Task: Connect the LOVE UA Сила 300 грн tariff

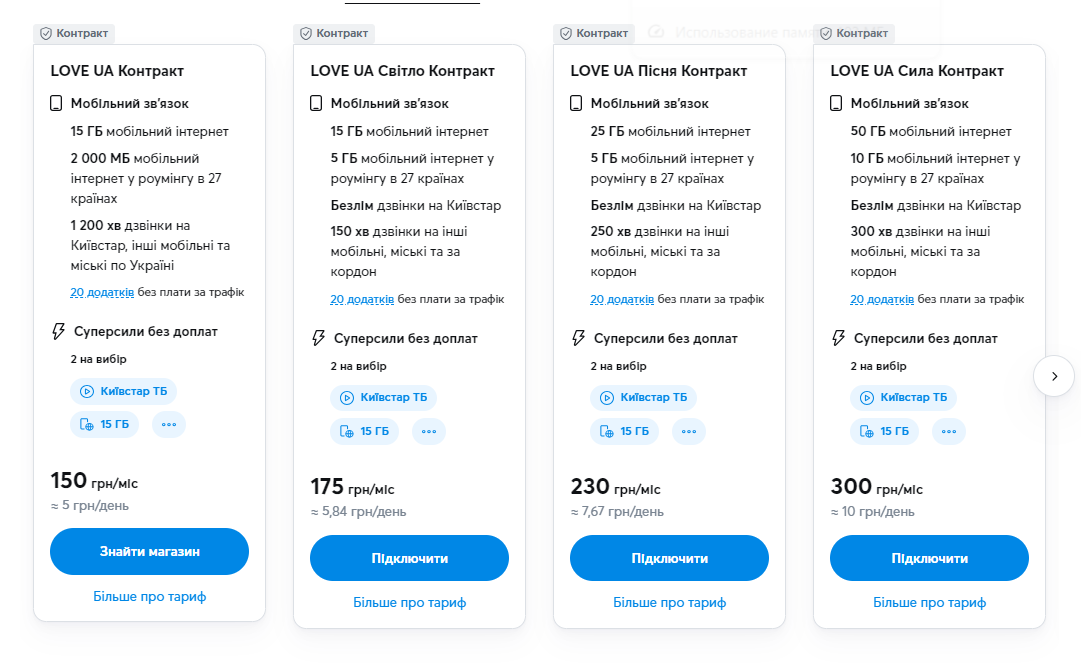Action: [x=929, y=558]
